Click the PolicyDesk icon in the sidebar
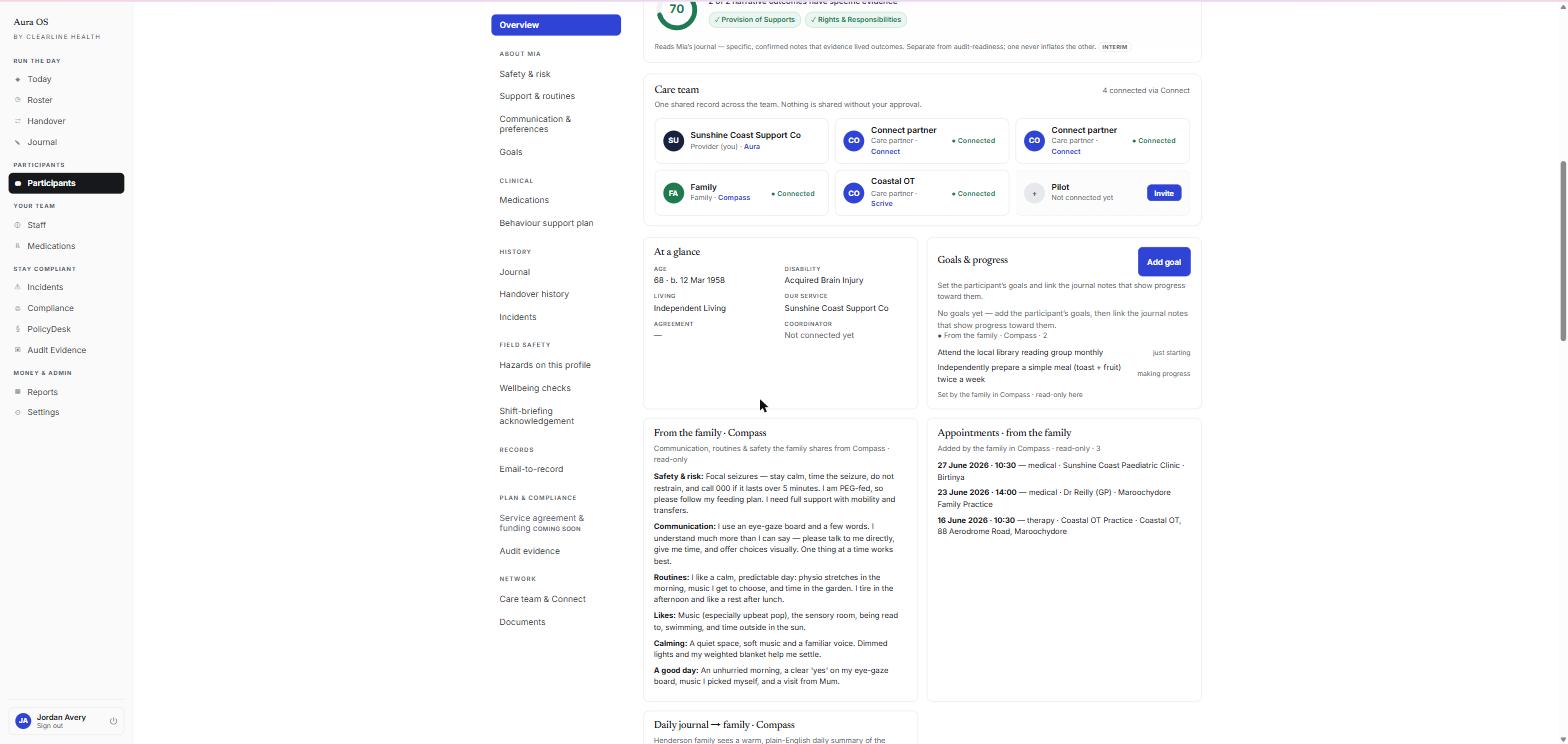Screen dimensions: 1568x744 pos(18,329)
